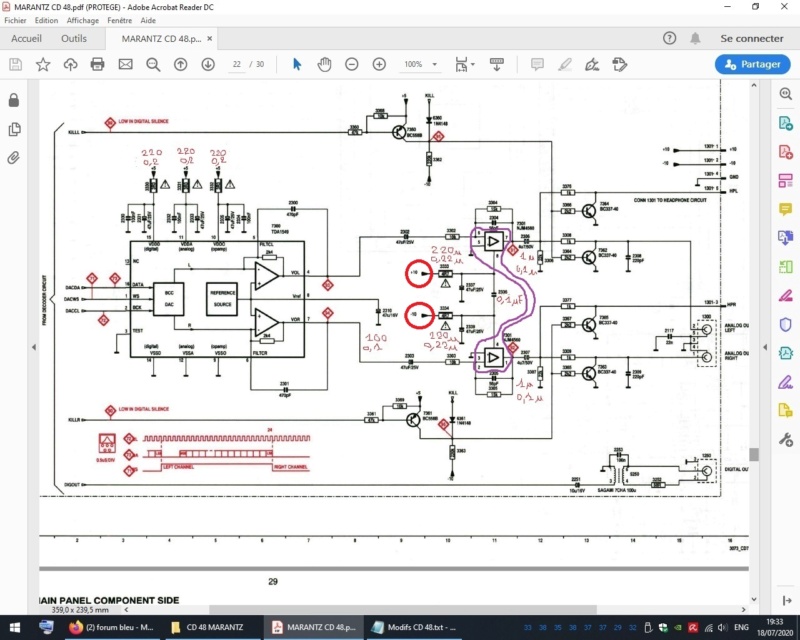Click the page number input field

coord(237,64)
